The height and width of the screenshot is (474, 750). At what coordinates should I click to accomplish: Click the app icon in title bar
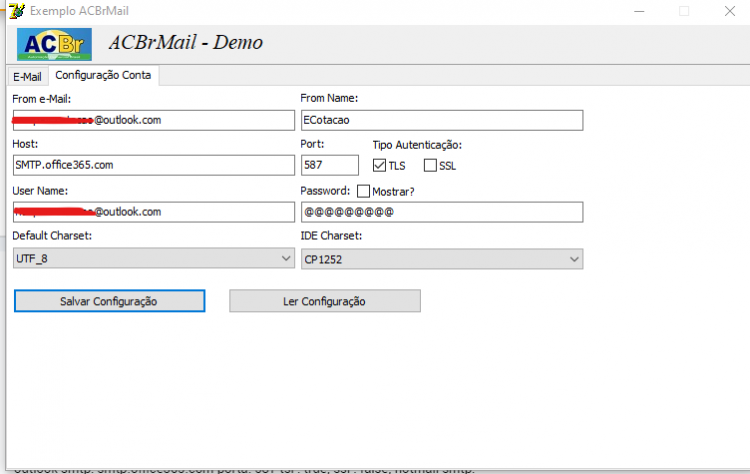(x=17, y=11)
